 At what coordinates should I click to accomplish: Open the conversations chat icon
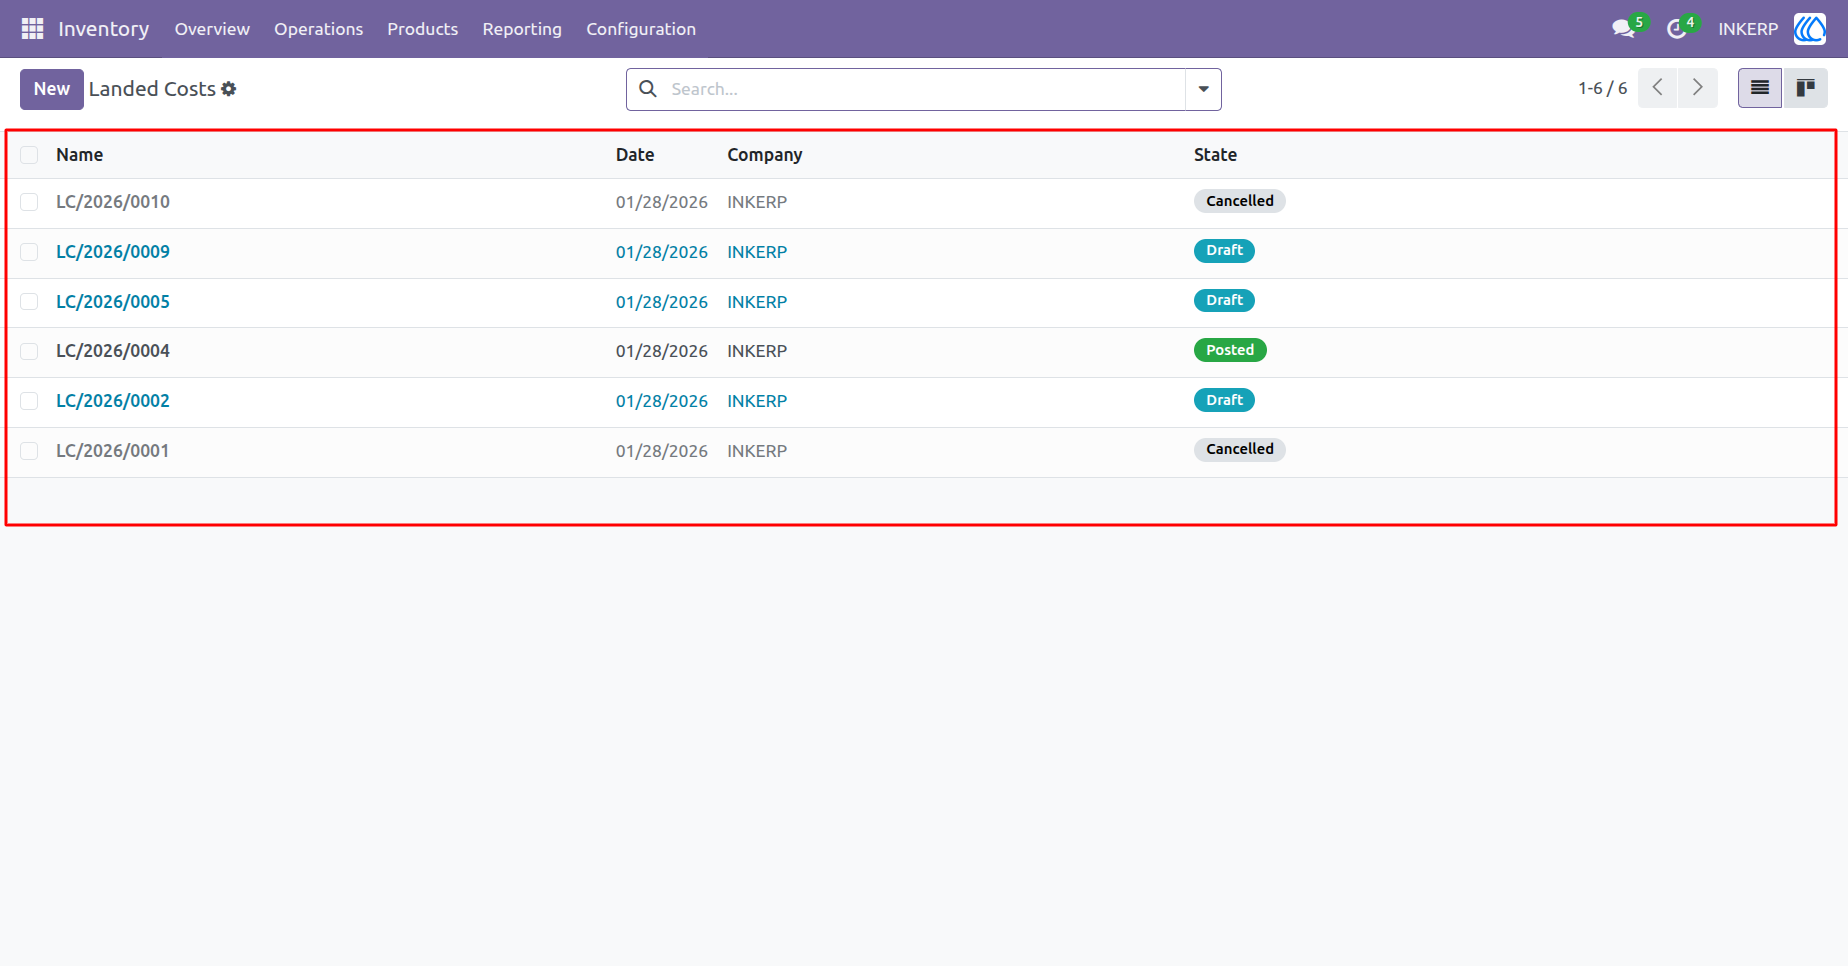(x=1623, y=29)
